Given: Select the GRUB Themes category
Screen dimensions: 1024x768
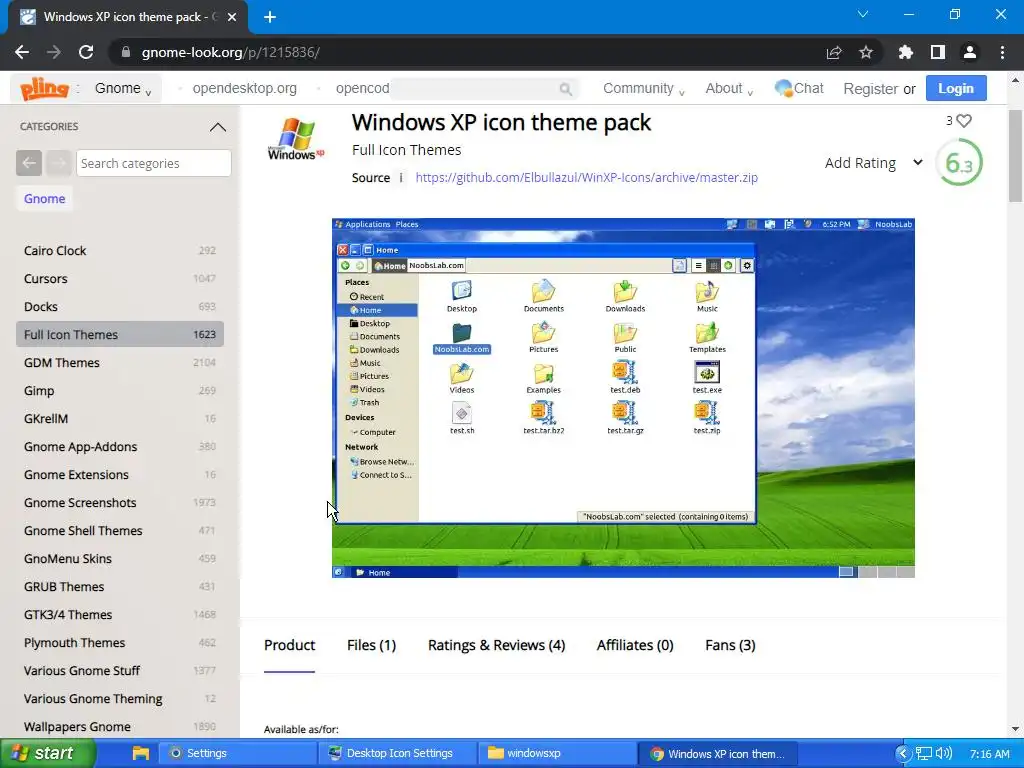Looking at the screenshot, I should (120, 586).
